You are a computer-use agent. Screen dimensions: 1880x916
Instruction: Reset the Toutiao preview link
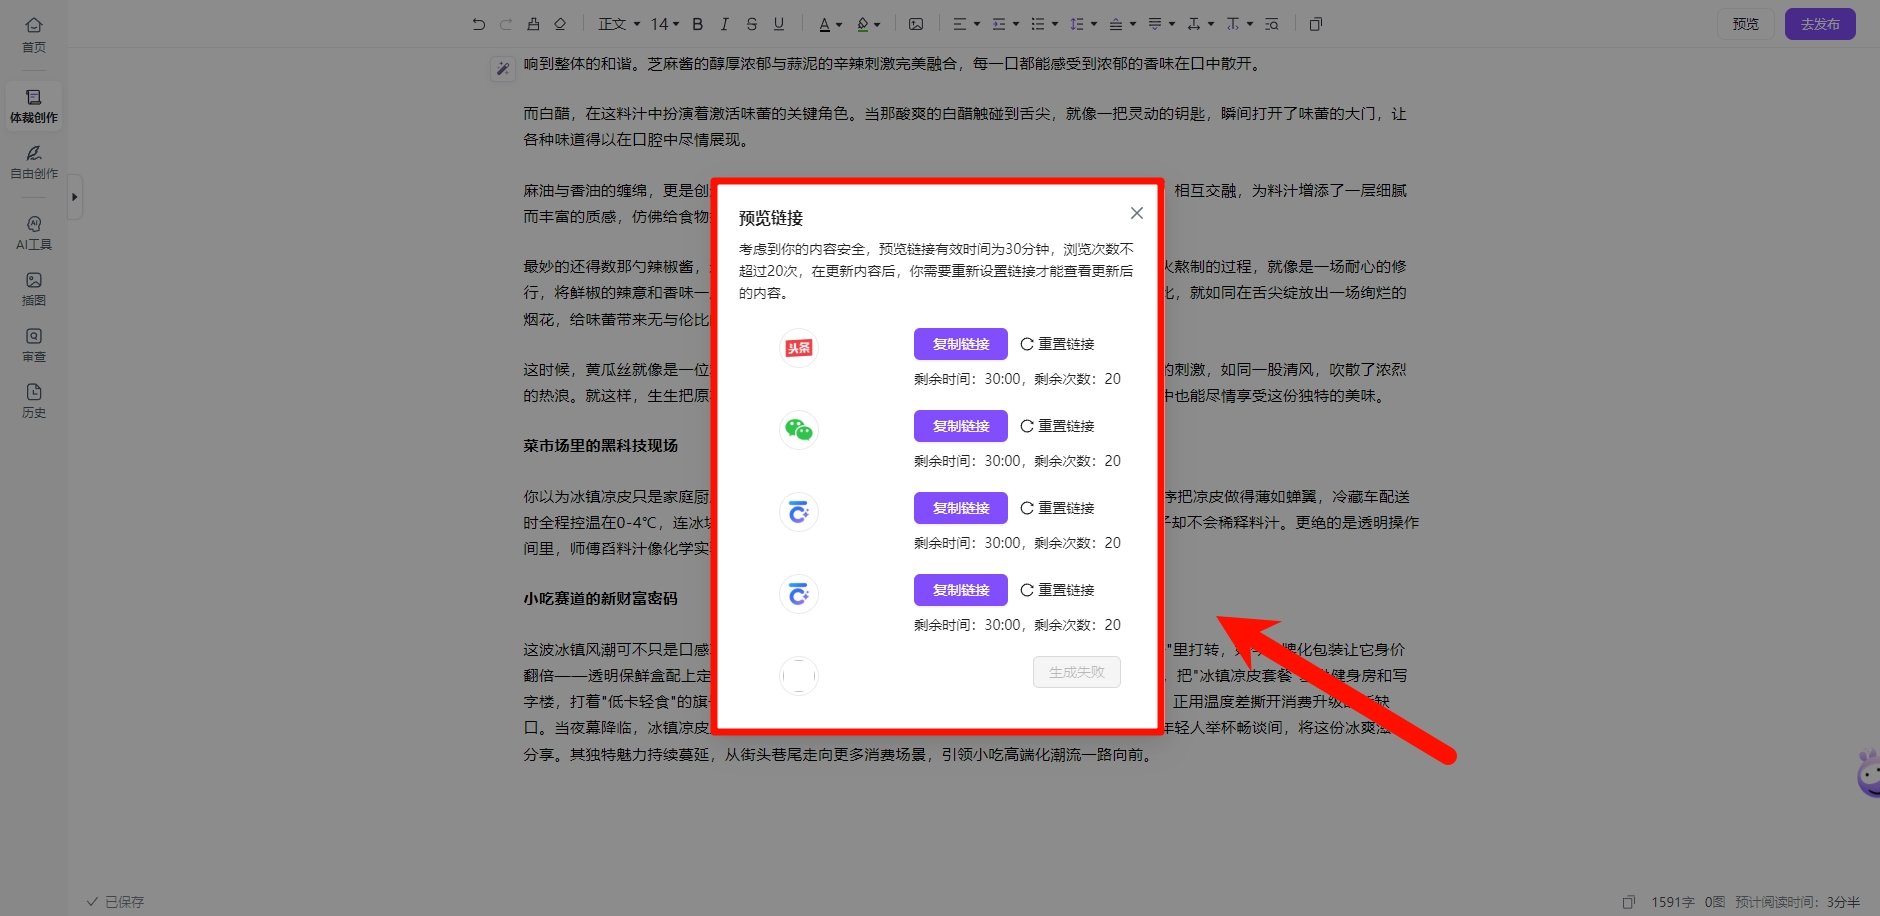point(1057,344)
